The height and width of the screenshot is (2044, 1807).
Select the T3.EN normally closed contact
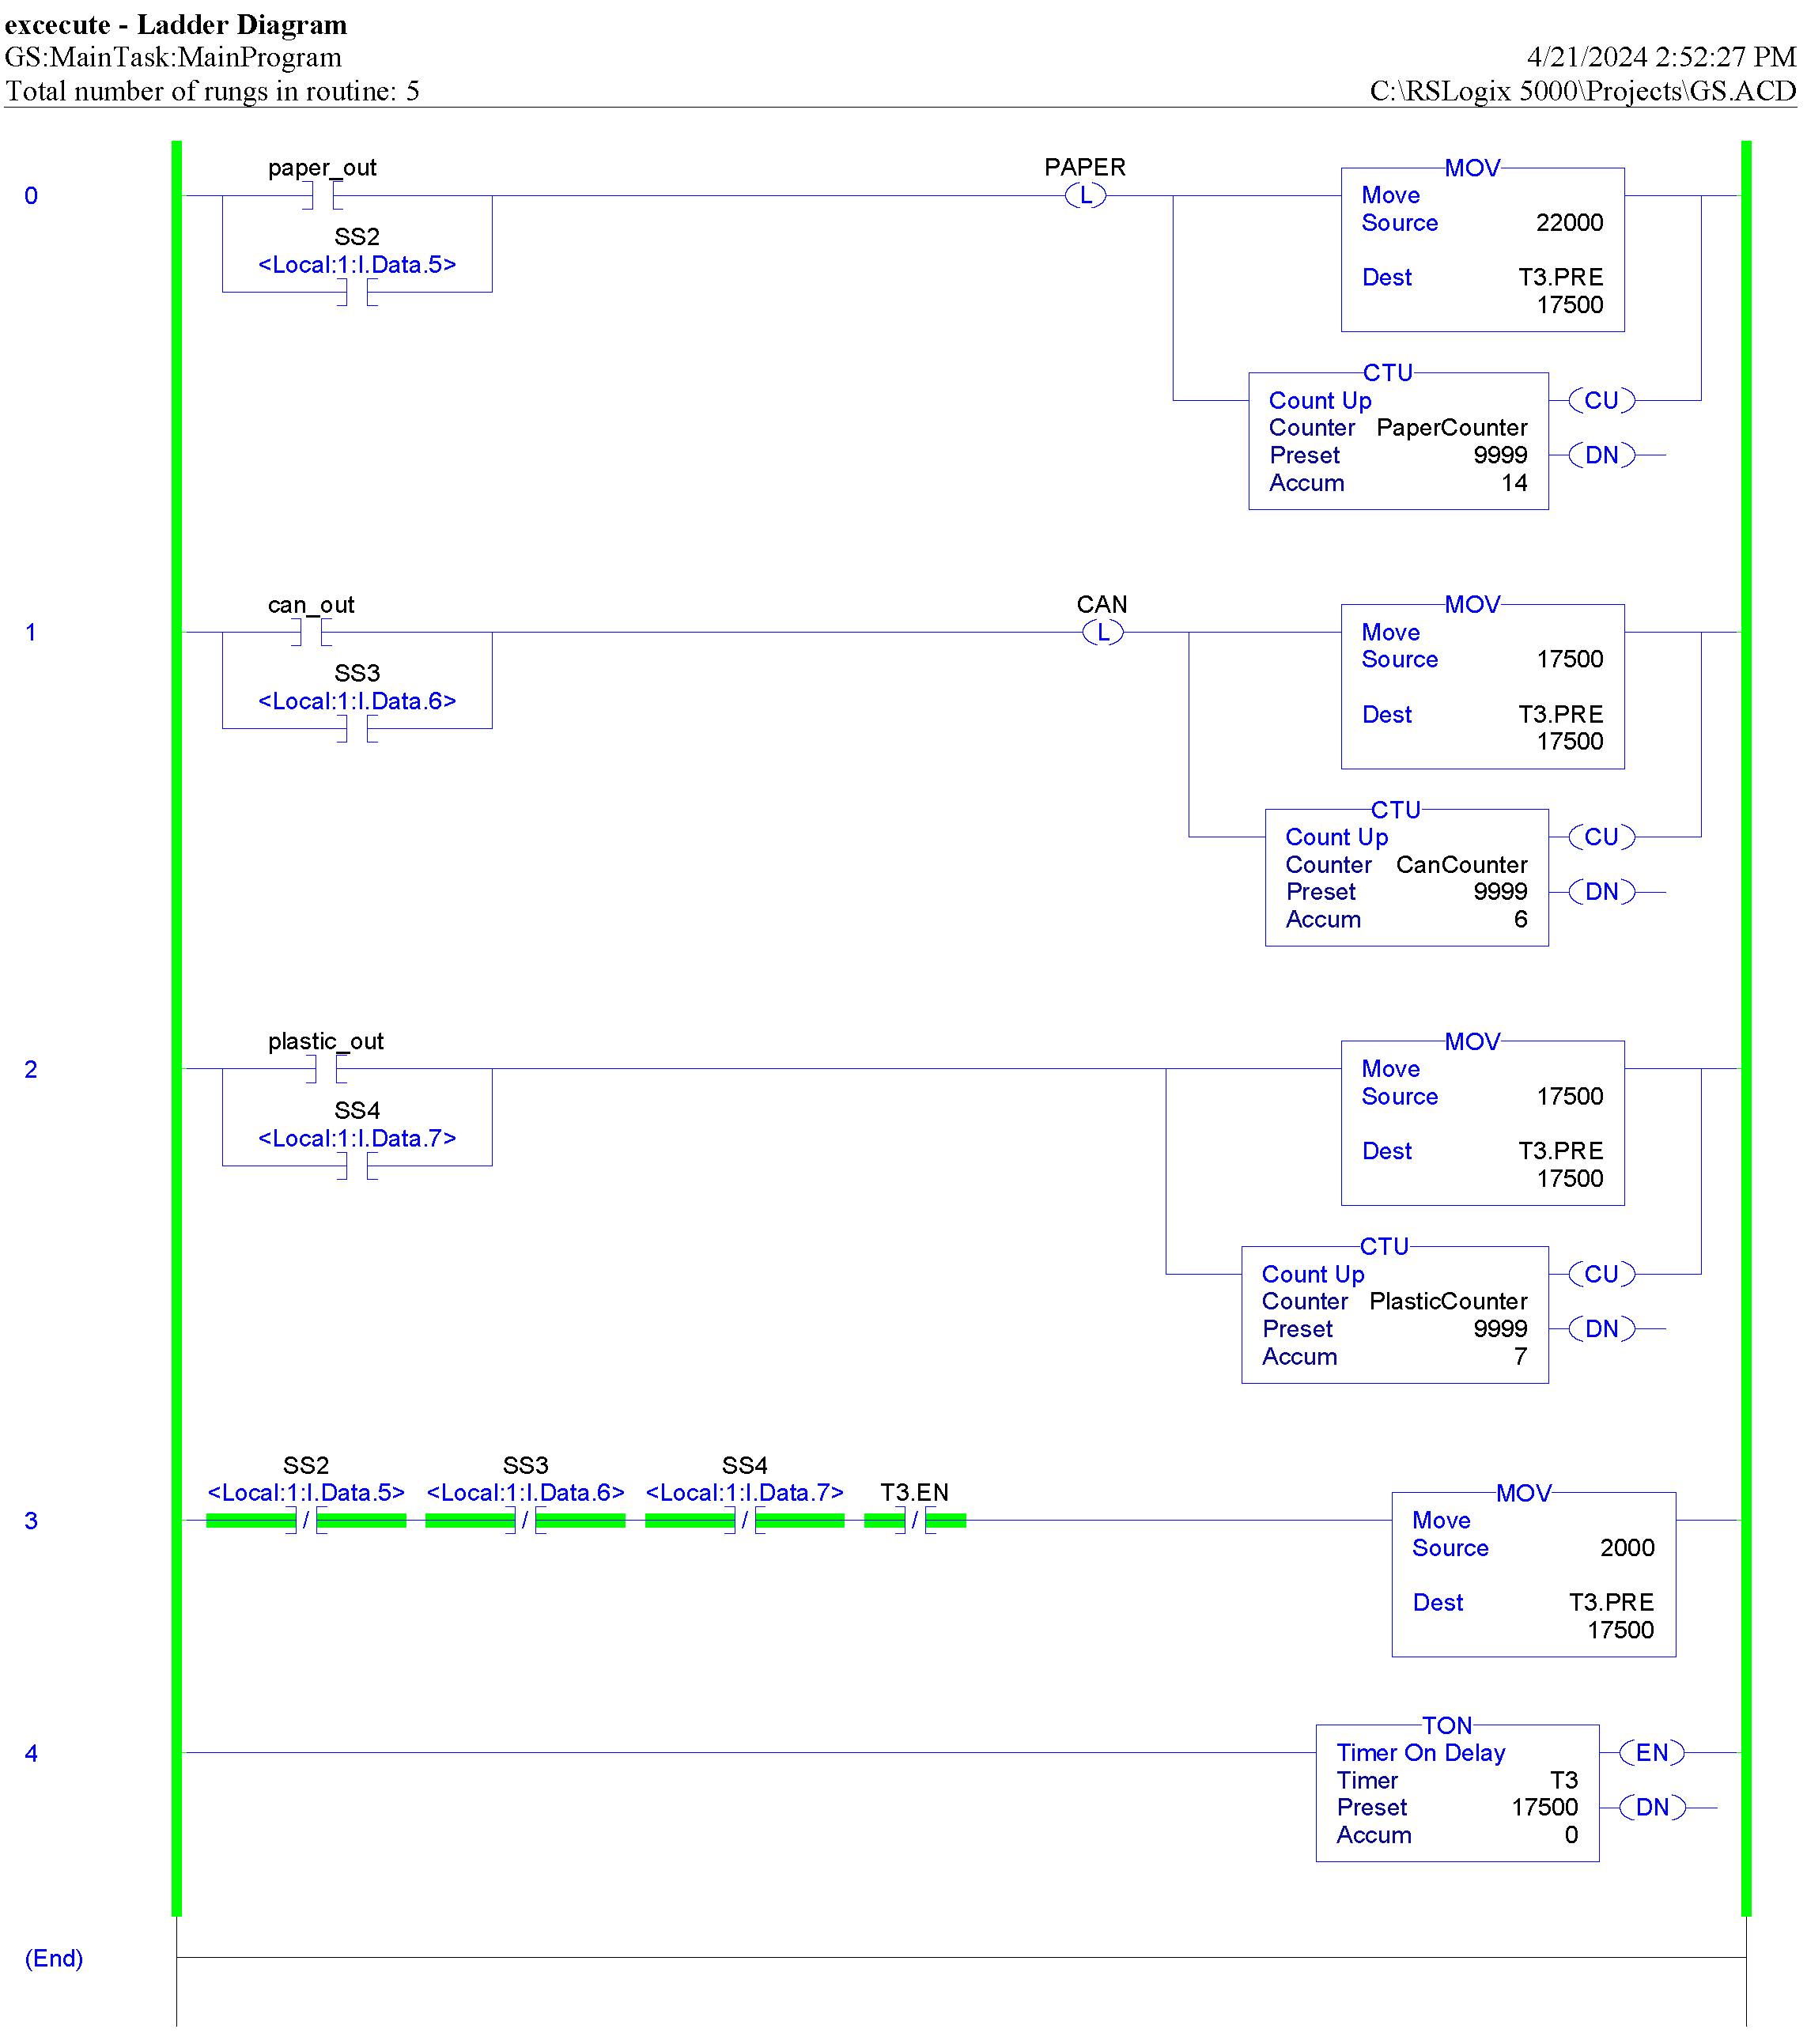[x=915, y=1521]
